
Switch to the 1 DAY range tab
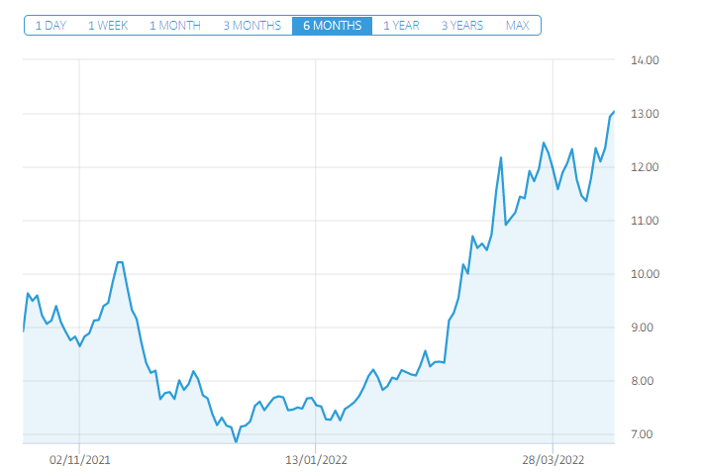tap(50, 25)
